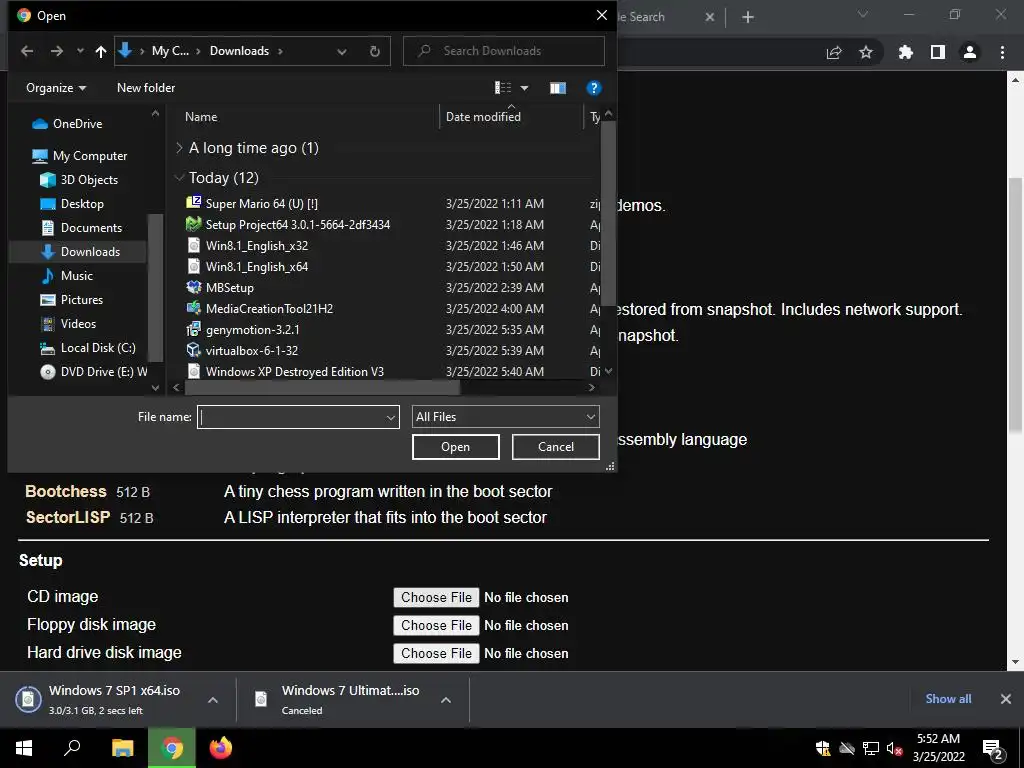Open the dialog Help icon

[x=594, y=88]
